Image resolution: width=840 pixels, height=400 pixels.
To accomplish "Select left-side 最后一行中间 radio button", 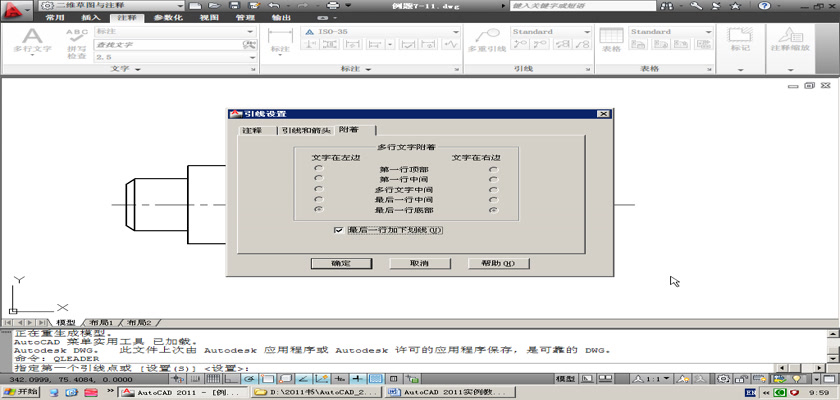I will (x=319, y=199).
